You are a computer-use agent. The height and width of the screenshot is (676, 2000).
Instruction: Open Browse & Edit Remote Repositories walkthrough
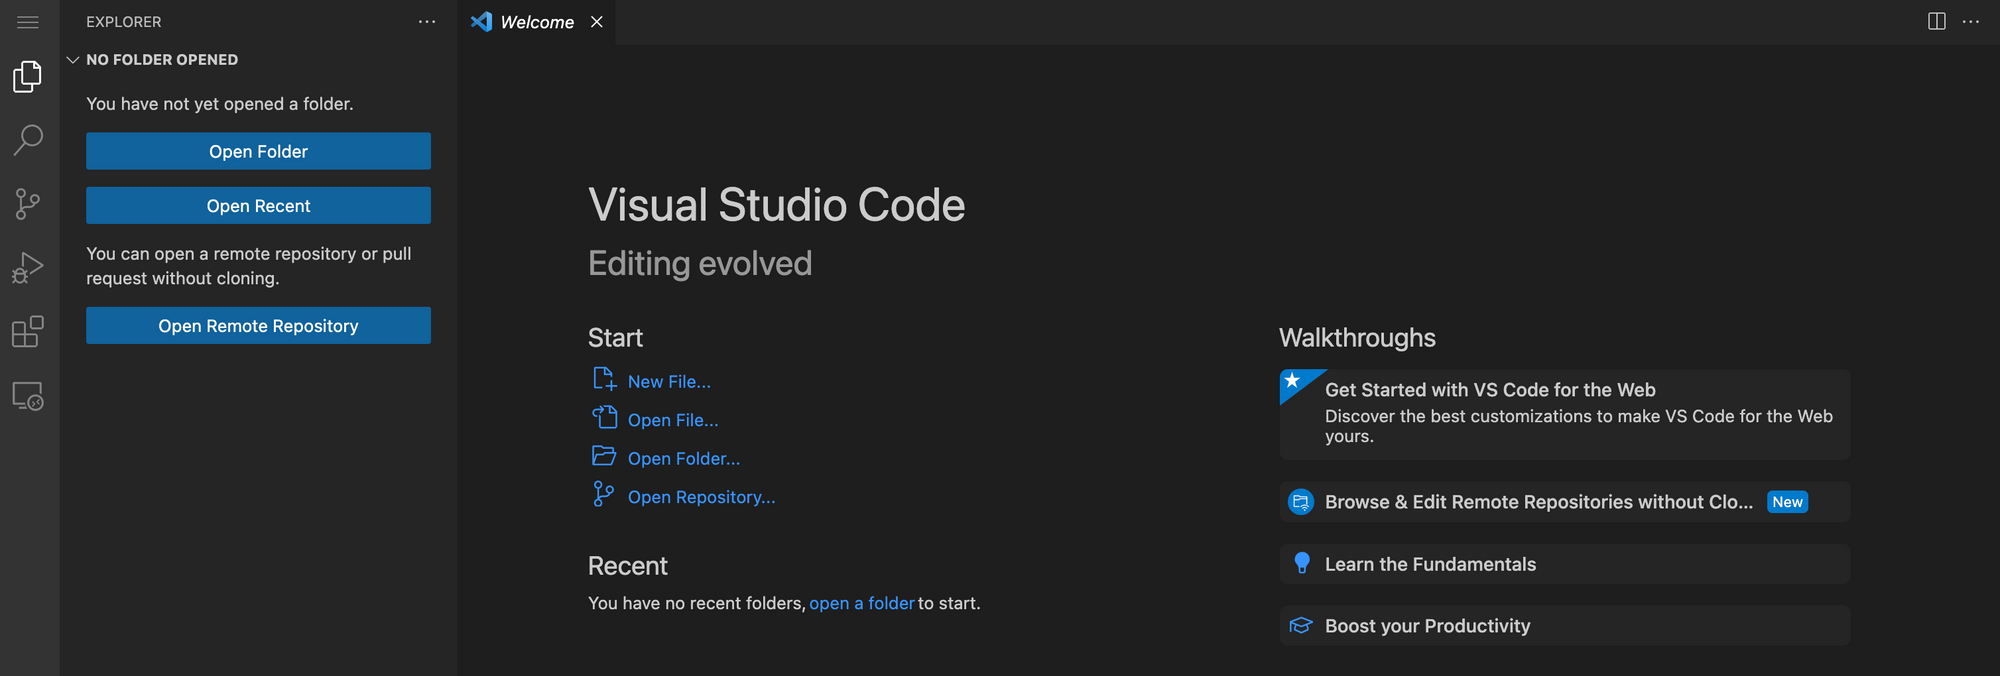pyautogui.click(x=1565, y=502)
